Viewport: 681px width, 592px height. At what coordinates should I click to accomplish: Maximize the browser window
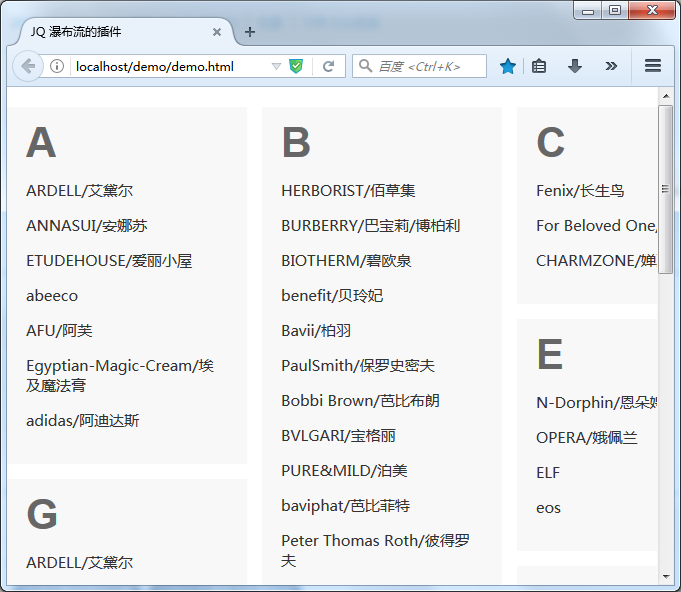615,10
